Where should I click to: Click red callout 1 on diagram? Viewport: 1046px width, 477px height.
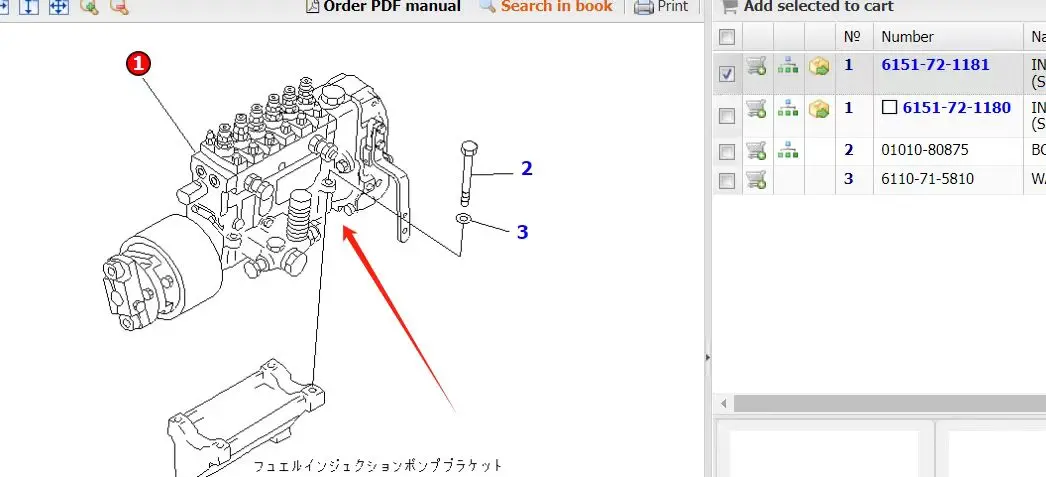139,64
